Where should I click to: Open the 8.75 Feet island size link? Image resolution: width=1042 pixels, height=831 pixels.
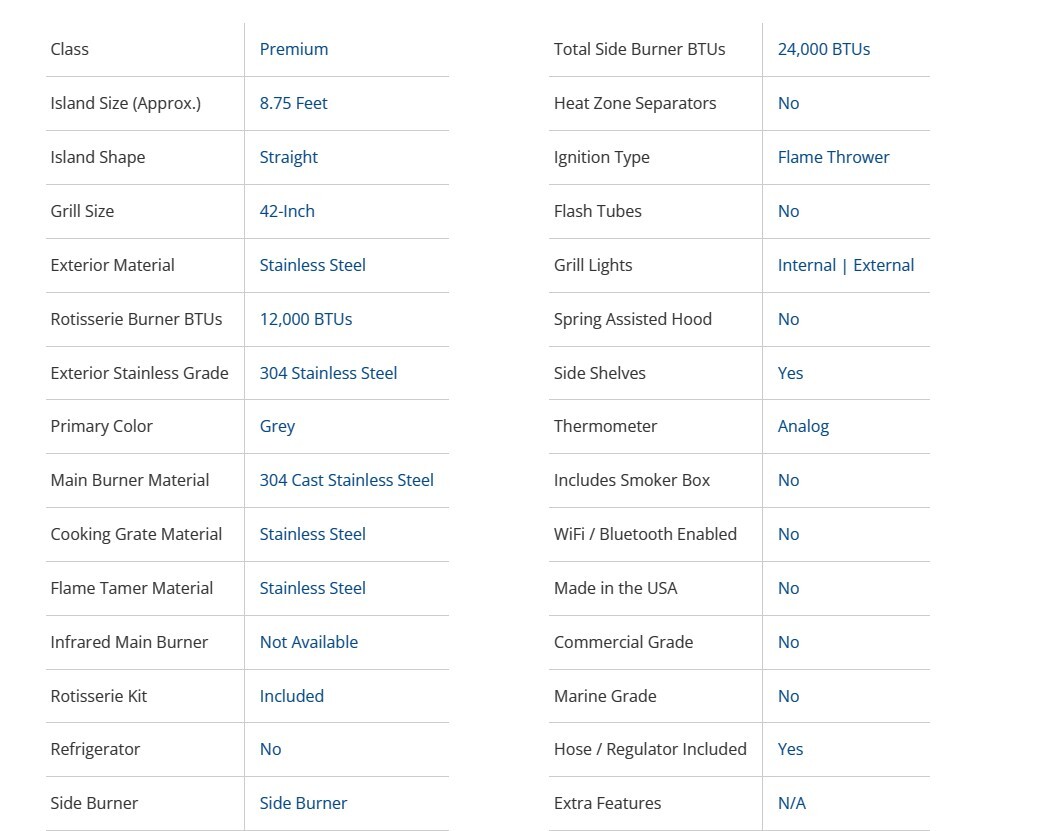click(293, 103)
